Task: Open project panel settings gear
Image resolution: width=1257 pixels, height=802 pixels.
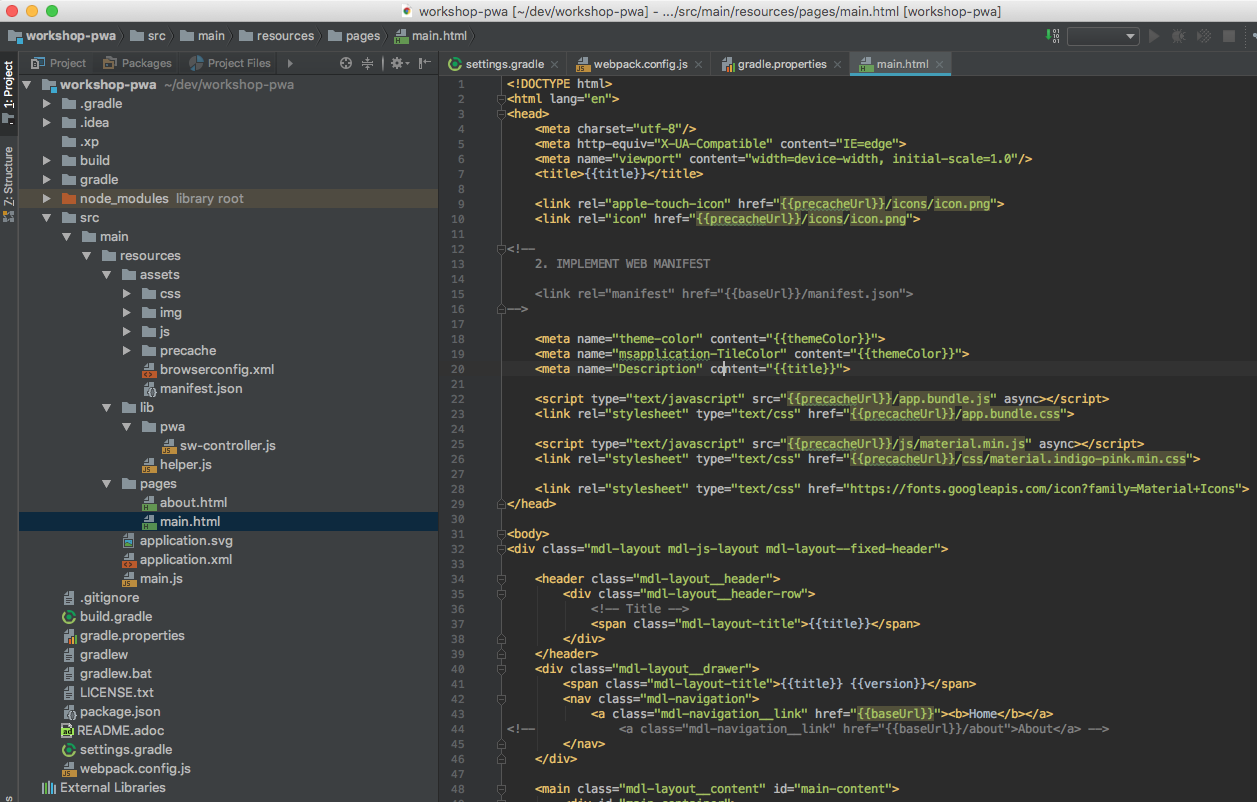Action: coord(398,63)
